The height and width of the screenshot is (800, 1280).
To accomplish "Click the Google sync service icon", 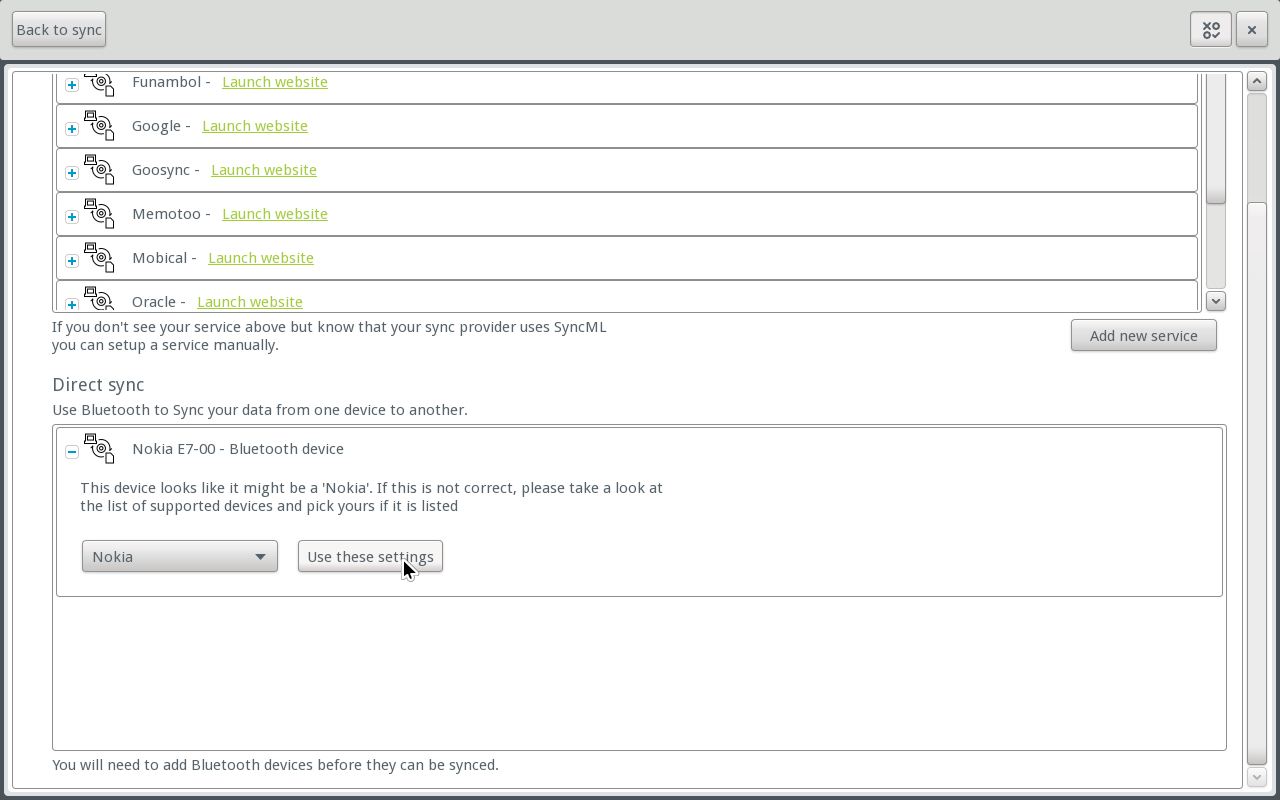I will pos(99,126).
